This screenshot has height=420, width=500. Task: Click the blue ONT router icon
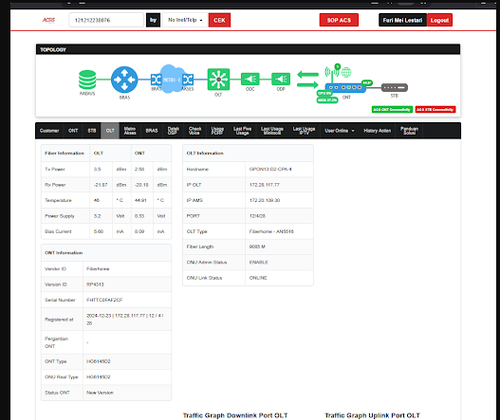click(x=345, y=88)
